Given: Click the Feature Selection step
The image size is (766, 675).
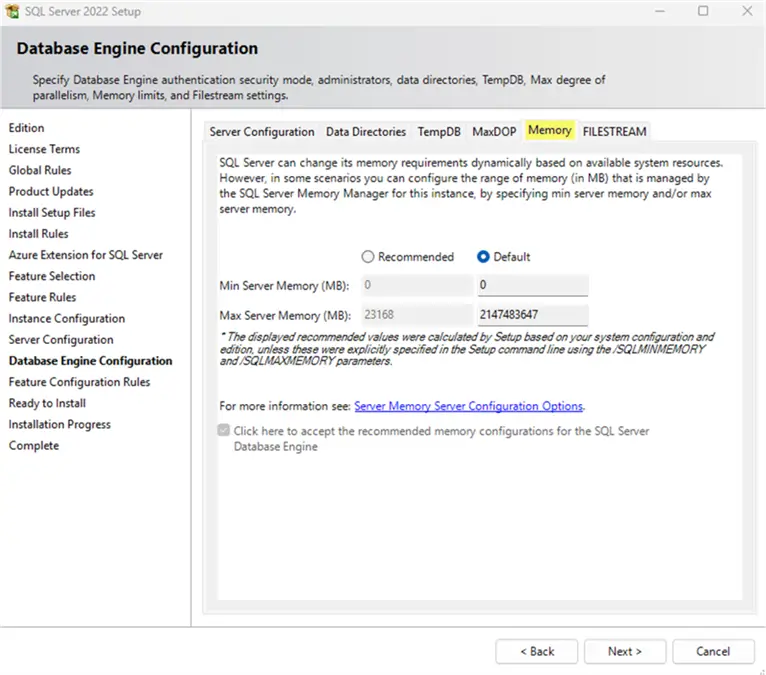Looking at the screenshot, I should 52,276.
